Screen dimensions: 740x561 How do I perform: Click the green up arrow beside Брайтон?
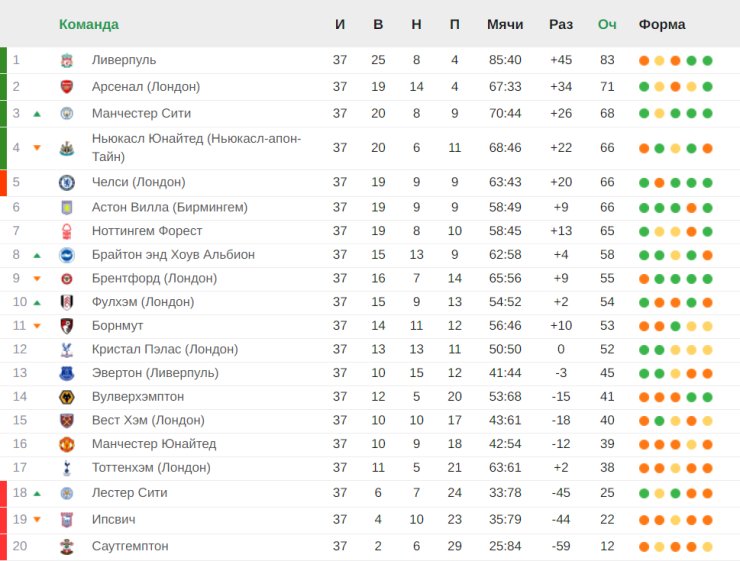[x=37, y=255]
